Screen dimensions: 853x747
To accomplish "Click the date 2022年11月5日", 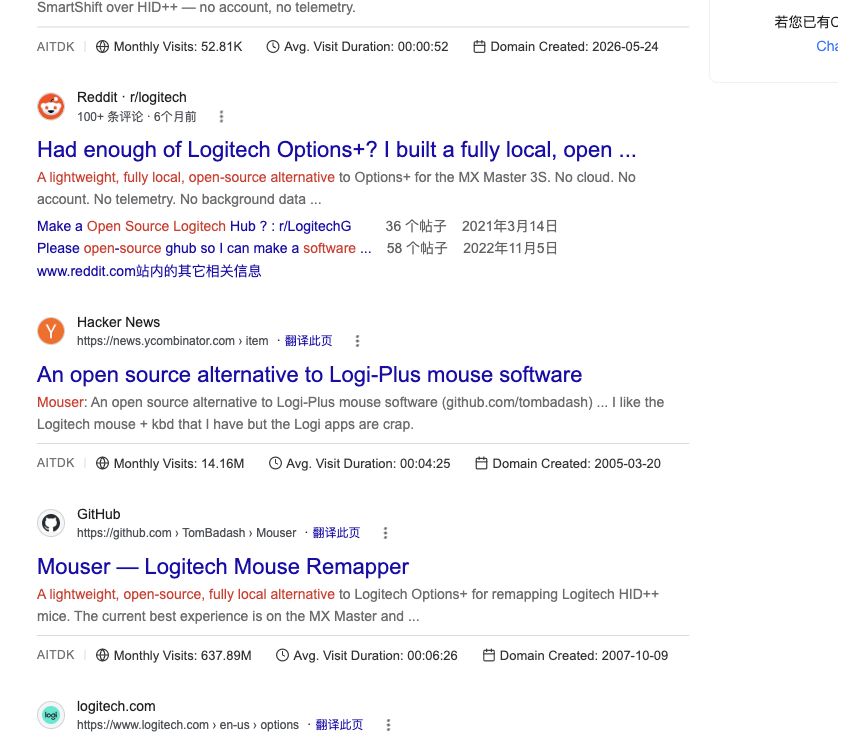I will [x=510, y=249].
